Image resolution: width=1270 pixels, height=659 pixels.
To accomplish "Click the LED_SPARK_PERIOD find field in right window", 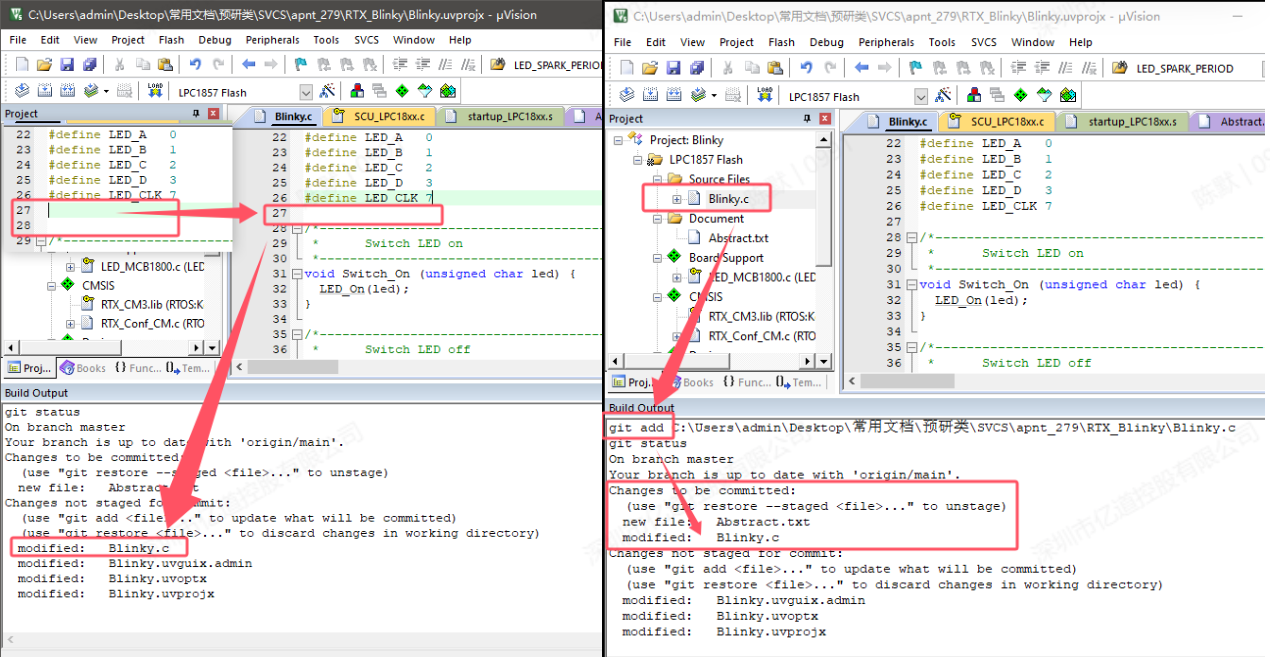I will point(1185,68).
